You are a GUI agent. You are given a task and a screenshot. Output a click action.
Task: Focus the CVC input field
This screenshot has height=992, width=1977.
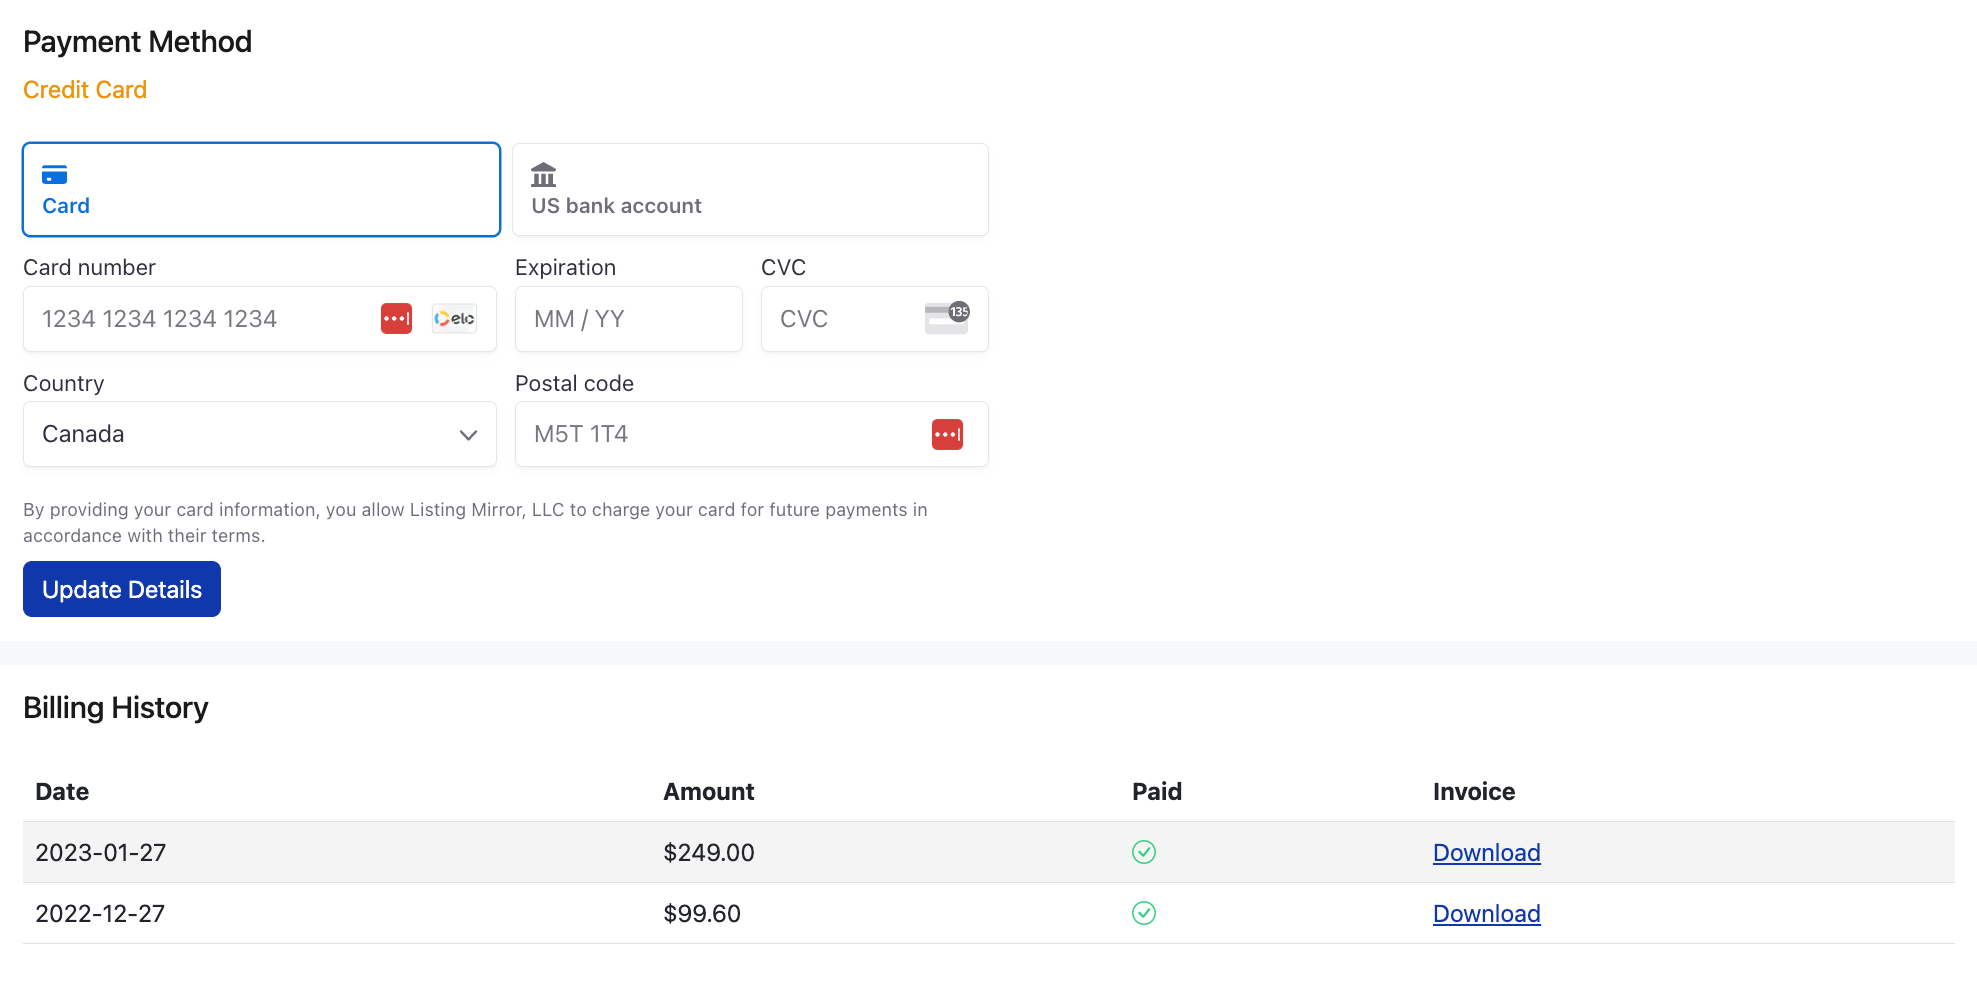click(875, 319)
